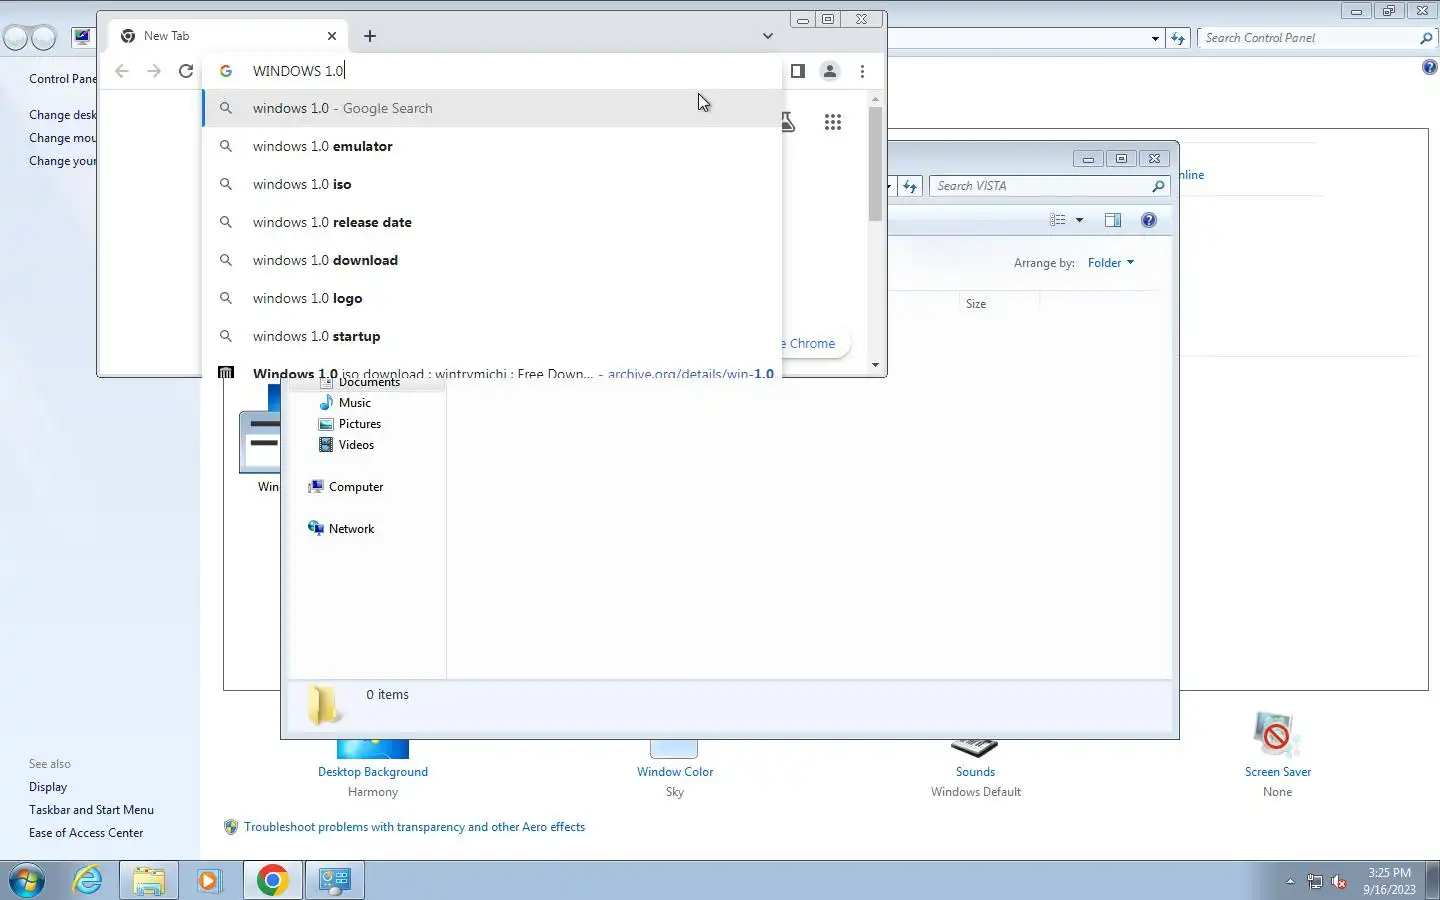Open the Sounds setting
Viewport: 1440px width, 900px height.
[x=975, y=771]
